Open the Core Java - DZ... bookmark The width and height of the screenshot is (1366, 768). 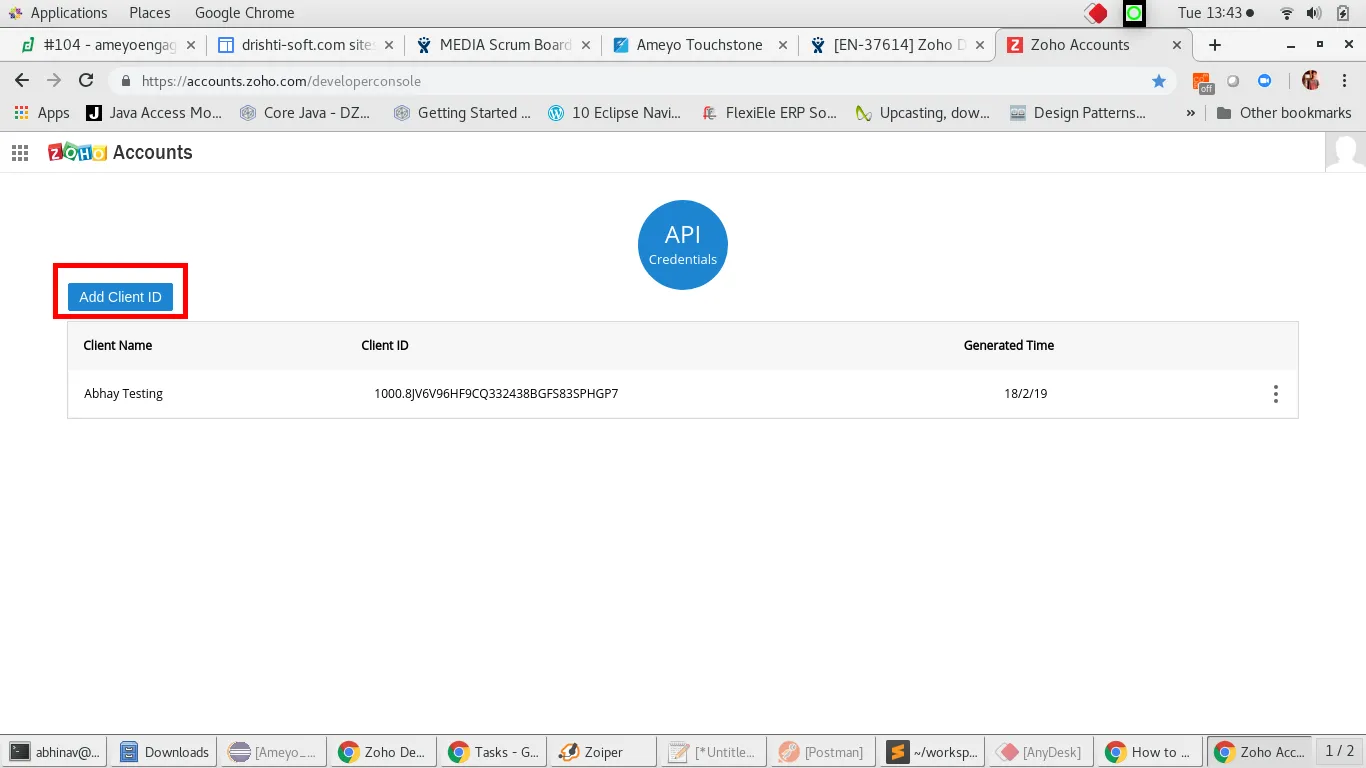tap(306, 113)
